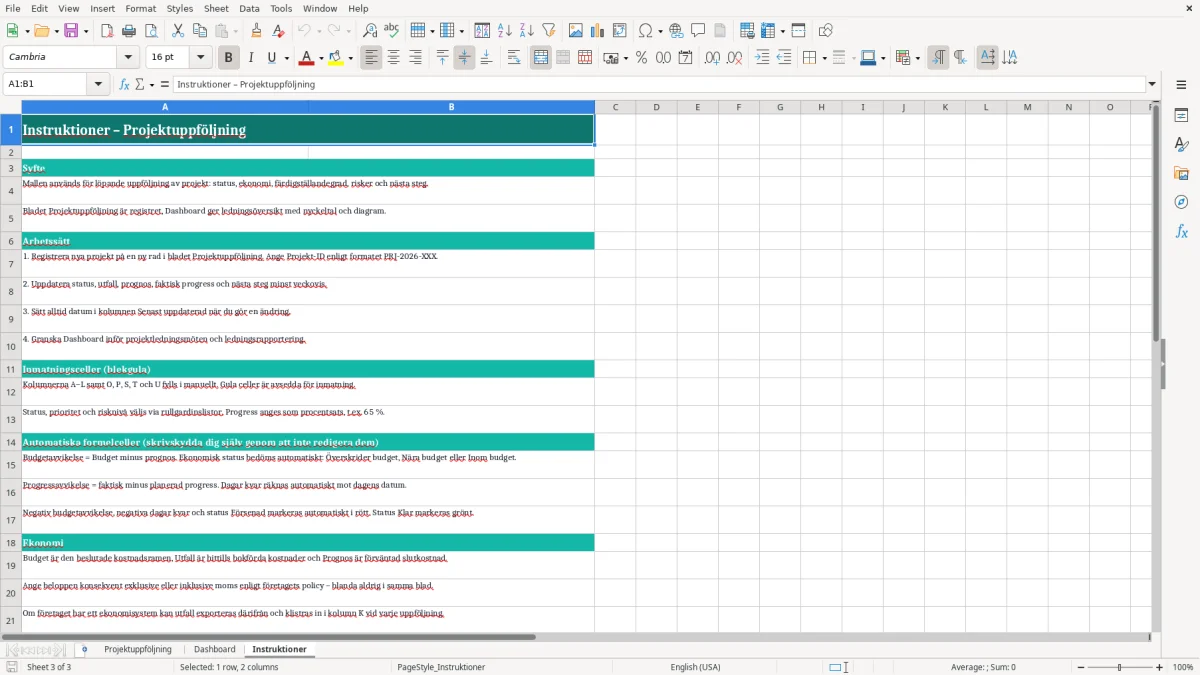
Task: Open the Data menu
Action: point(249,8)
